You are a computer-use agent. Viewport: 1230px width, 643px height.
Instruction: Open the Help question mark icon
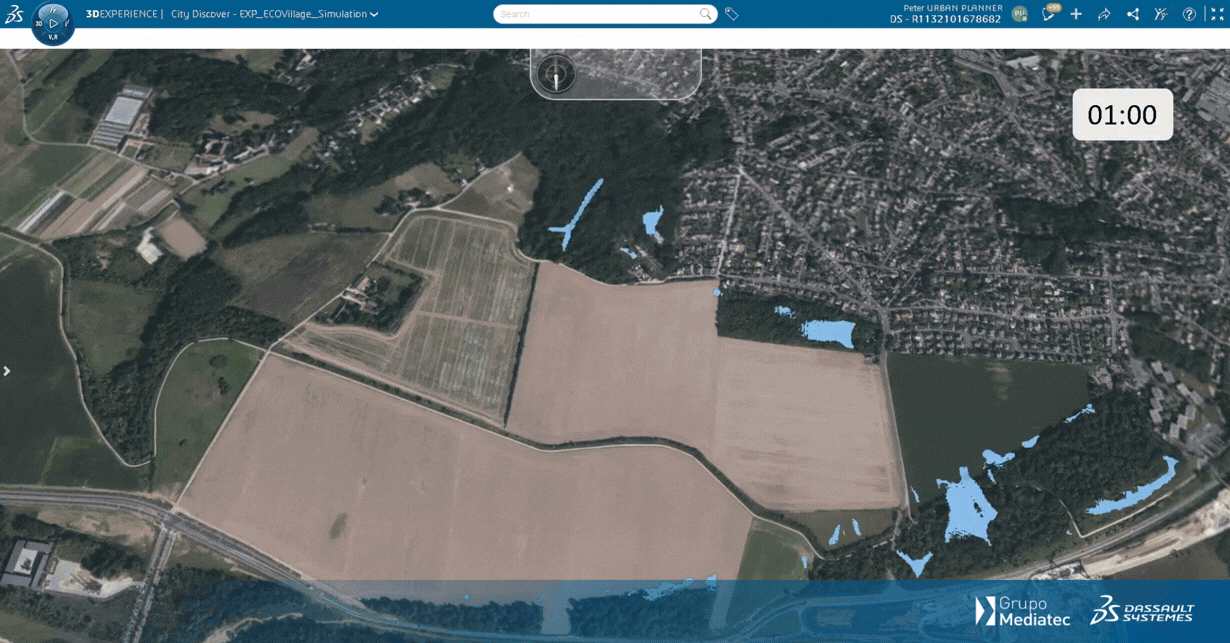pyautogui.click(x=1189, y=14)
